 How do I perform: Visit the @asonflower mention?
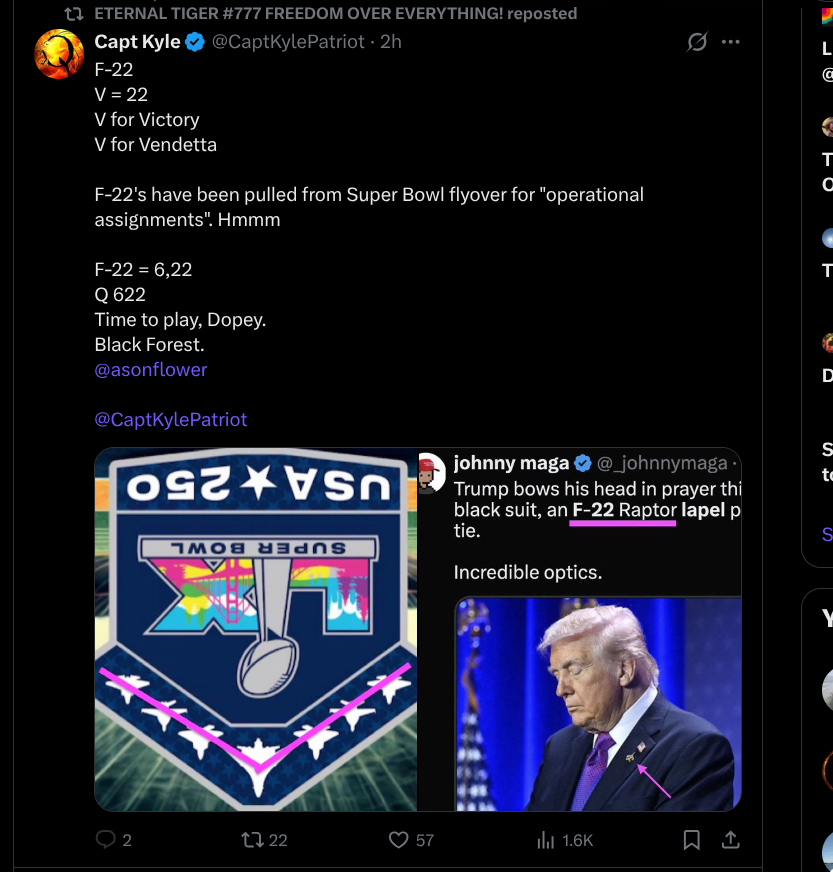[x=151, y=369]
